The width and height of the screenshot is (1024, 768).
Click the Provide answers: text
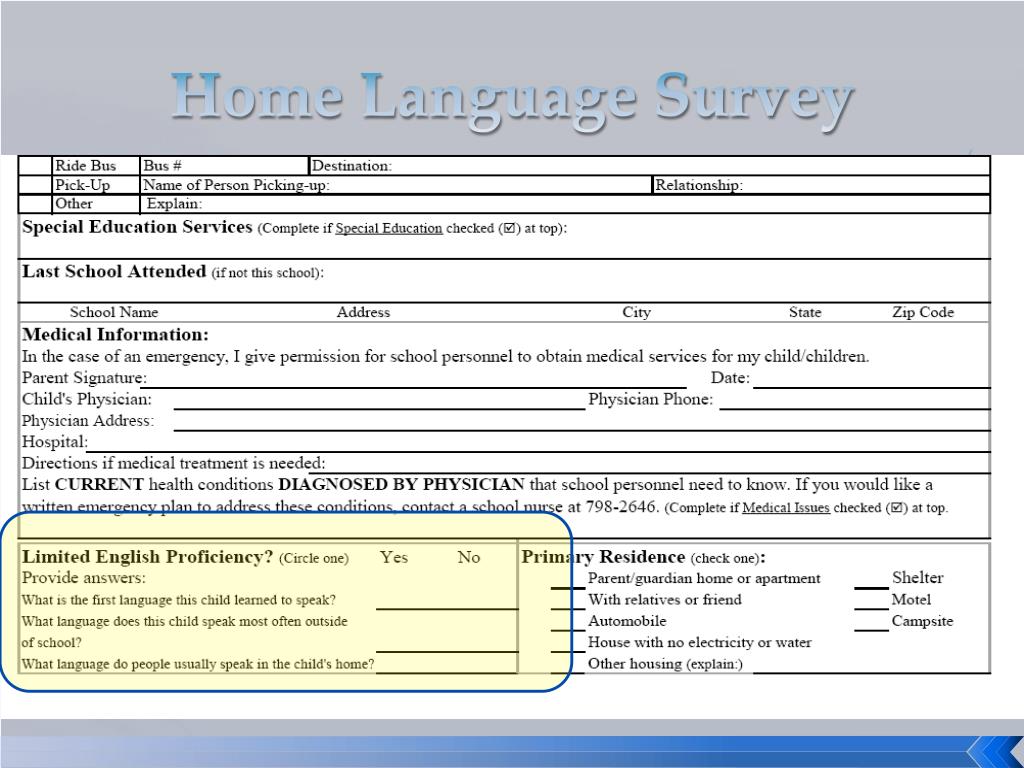point(84,578)
